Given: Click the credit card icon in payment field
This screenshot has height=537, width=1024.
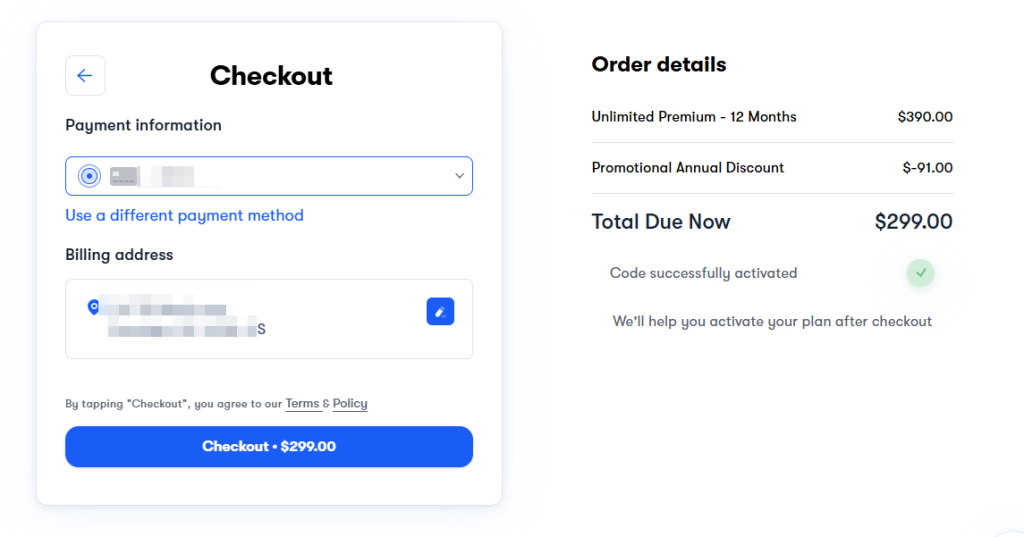Looking at the screenshot, I should [x=123, y=176].
